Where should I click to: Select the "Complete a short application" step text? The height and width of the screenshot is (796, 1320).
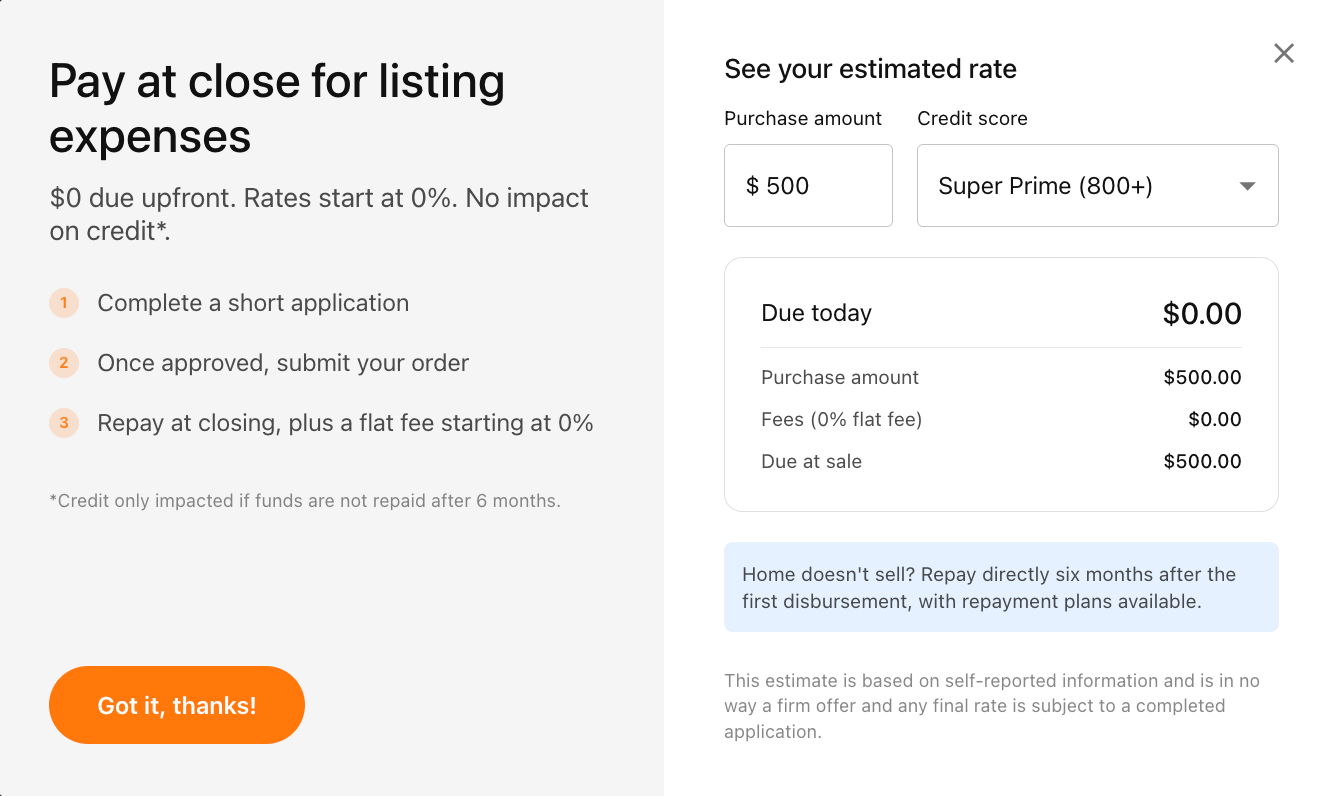tap(253, 303)
